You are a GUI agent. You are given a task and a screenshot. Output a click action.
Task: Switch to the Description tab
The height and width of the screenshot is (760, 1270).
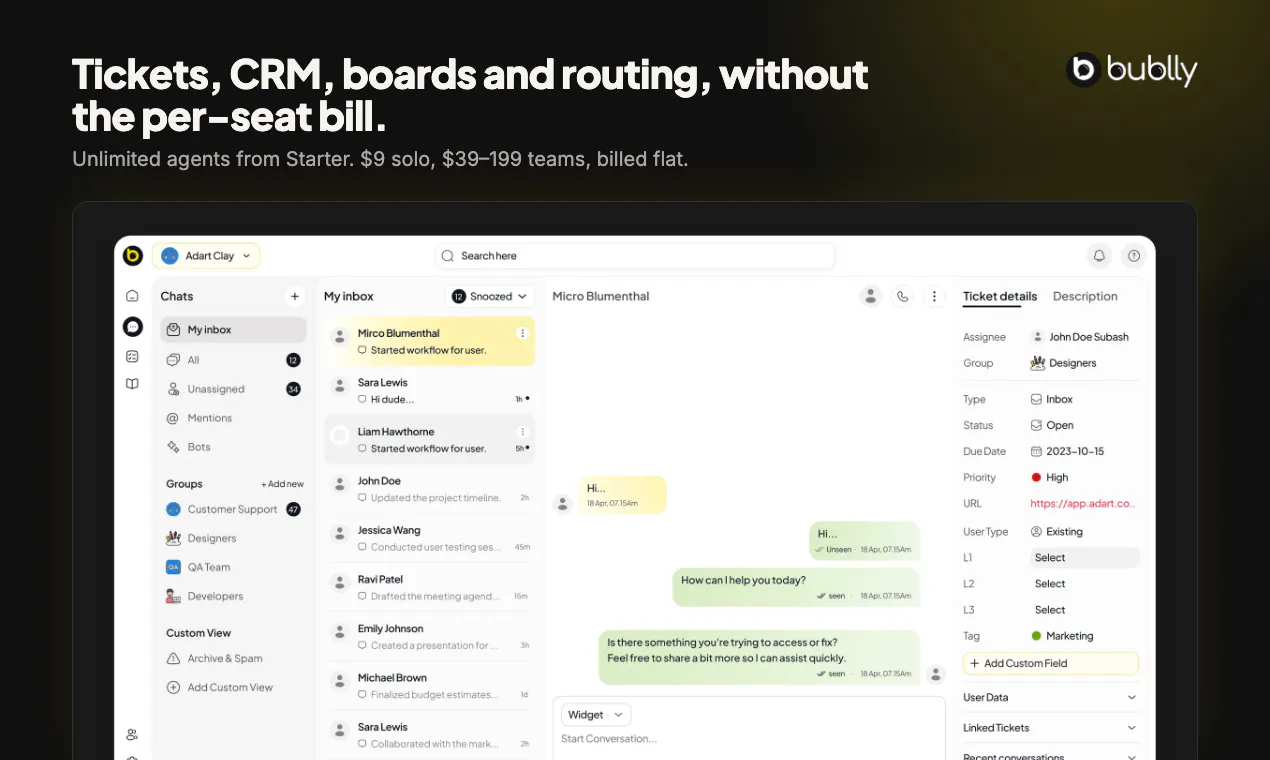coord(1085,296)
